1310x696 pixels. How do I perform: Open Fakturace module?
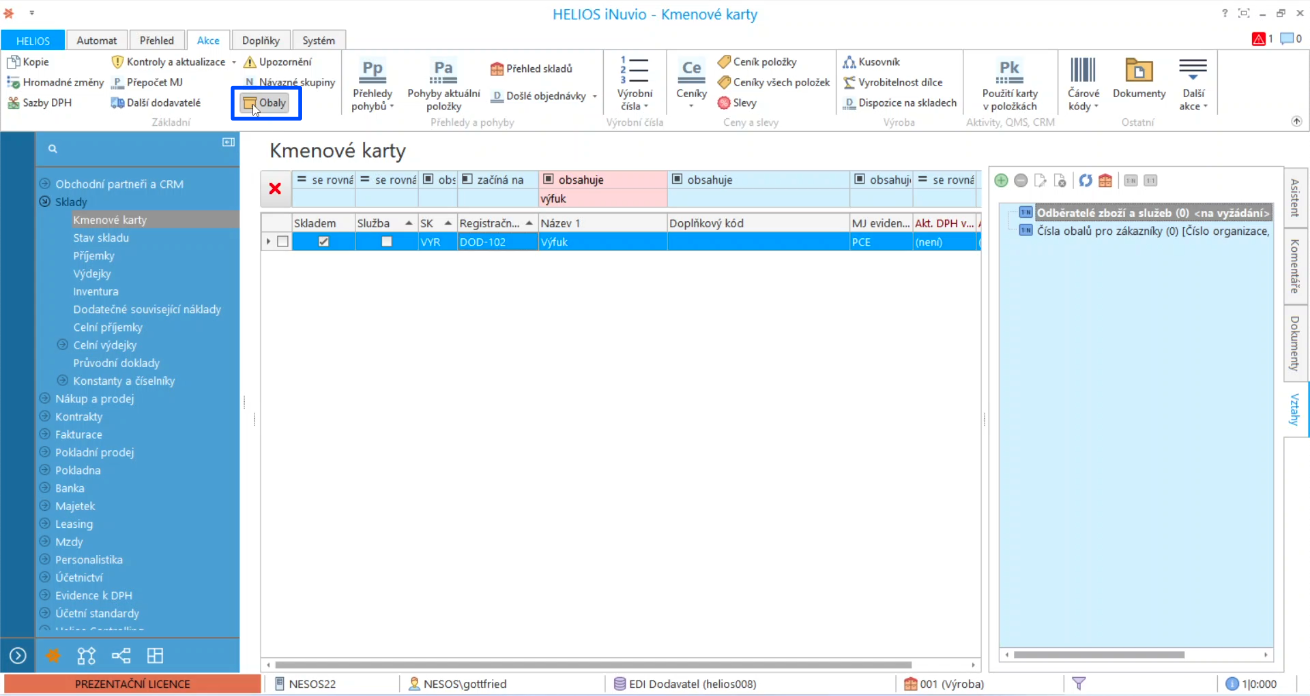pos(79,435)
